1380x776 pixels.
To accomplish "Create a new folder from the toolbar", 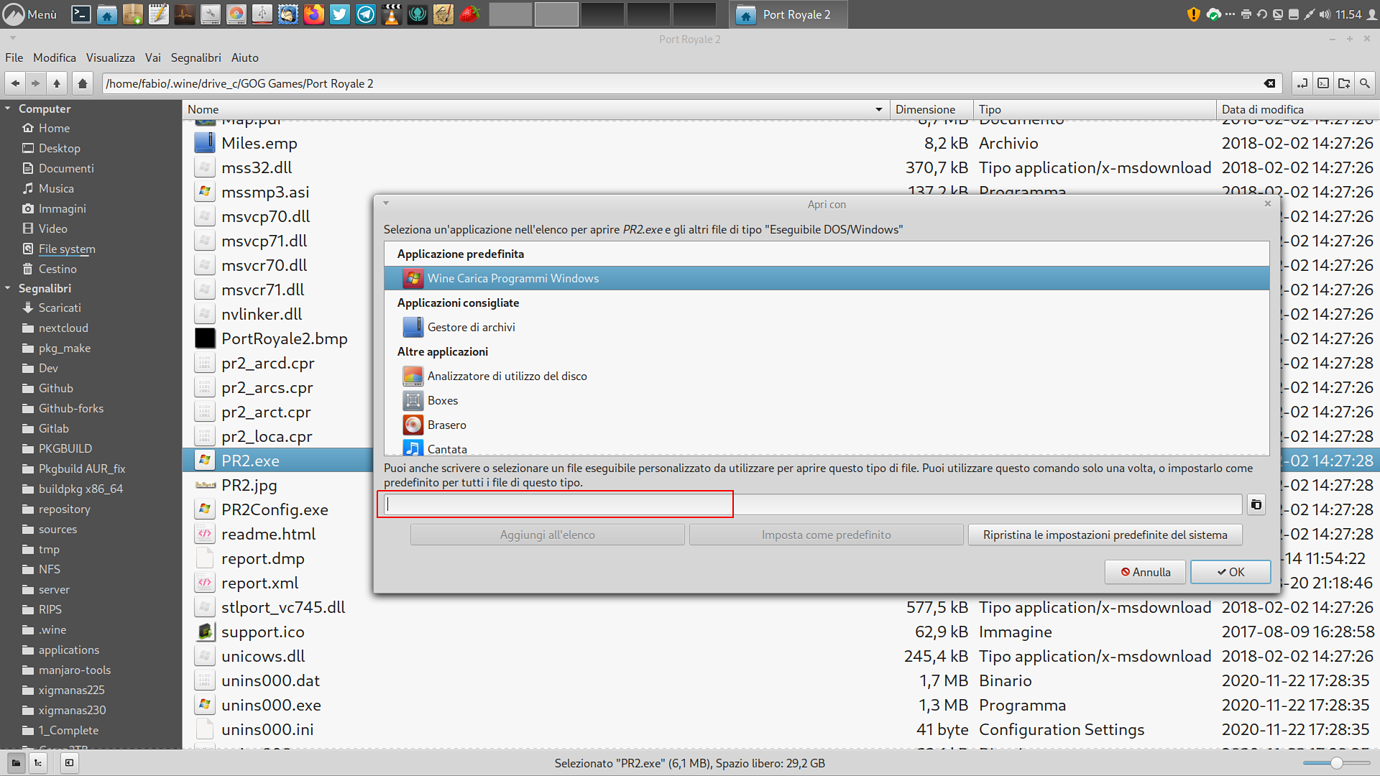I will click(x=1344, y=84).
